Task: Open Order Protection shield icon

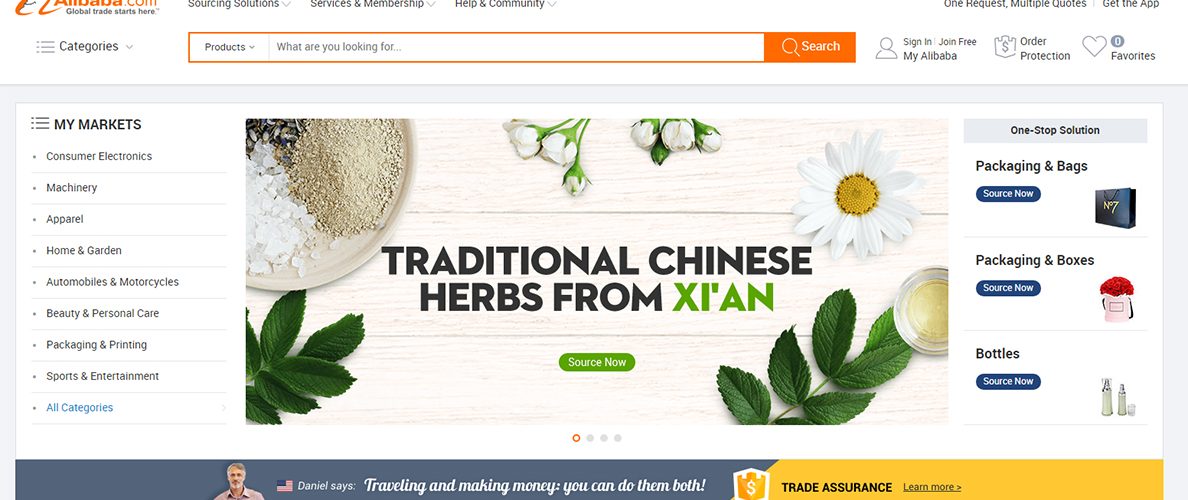Action: [x=1005, y=47]
